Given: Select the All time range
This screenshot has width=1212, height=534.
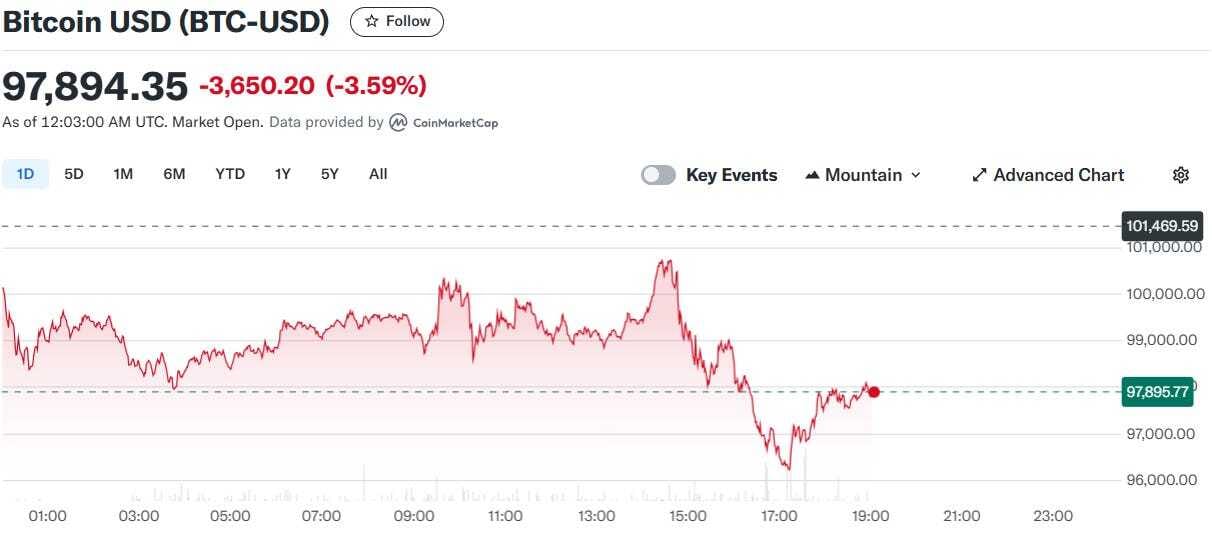Looking at the screenshot, I should [378, 174].
